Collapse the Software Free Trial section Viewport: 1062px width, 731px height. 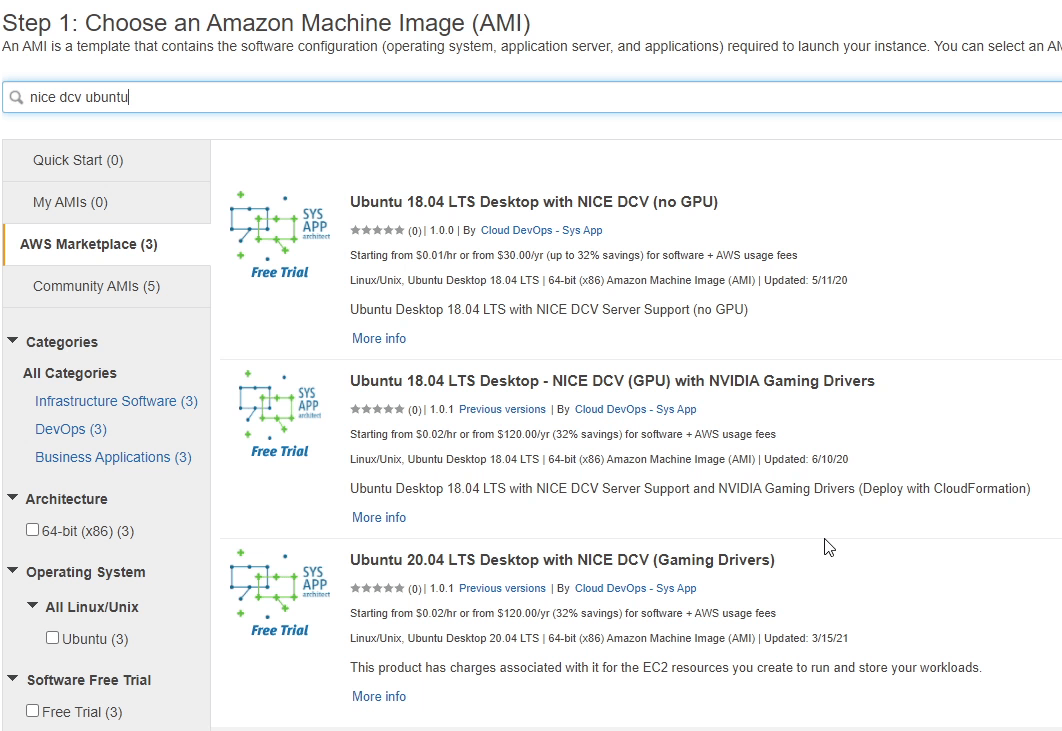(14, 679)
